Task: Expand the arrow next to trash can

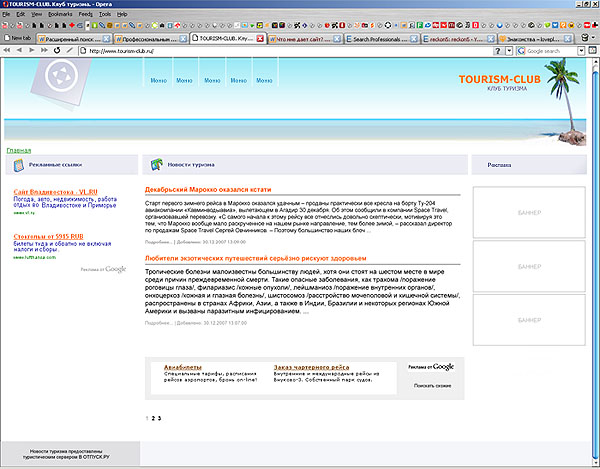Action: [593, 38]
